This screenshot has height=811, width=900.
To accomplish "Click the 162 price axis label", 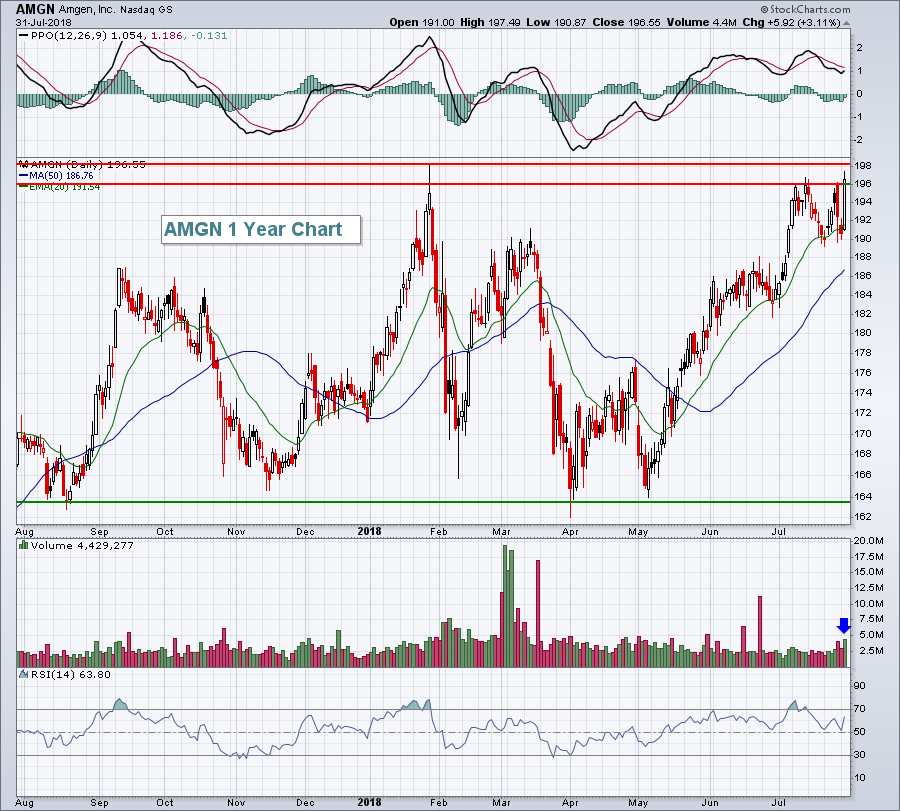I will click(x=863, y=517).
